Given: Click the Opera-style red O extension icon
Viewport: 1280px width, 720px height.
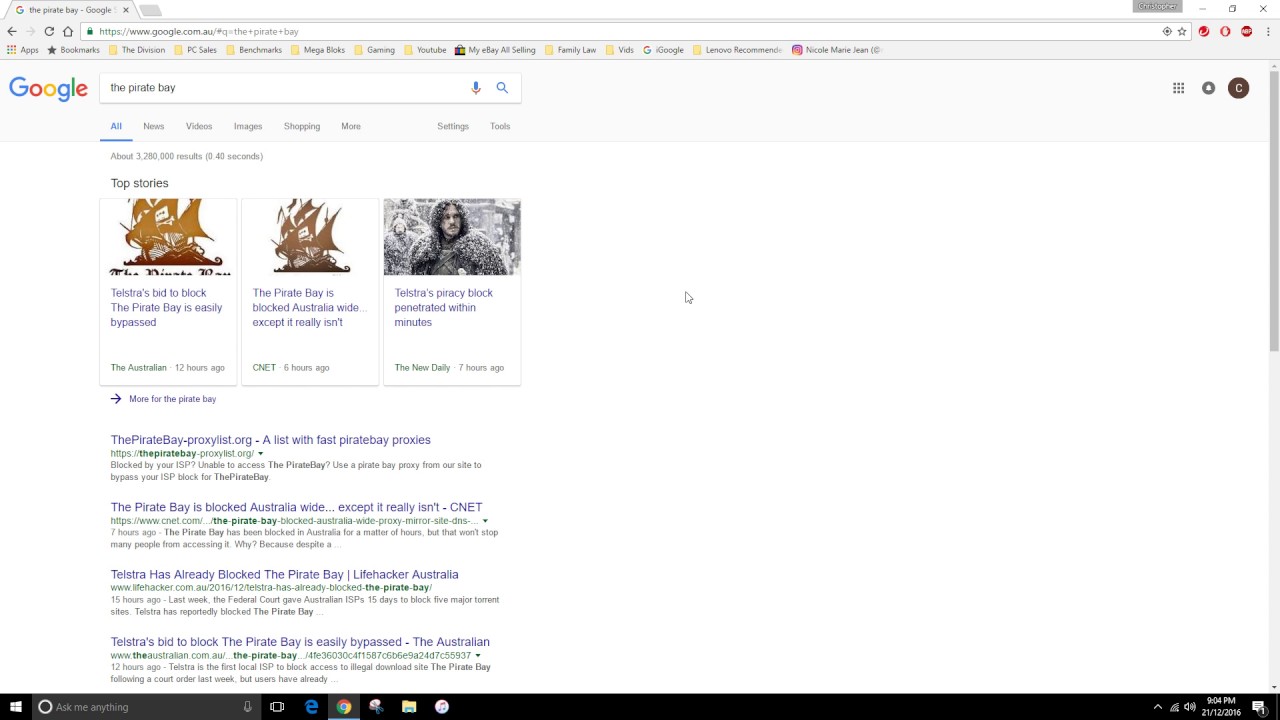Looking at the screenshot, I should [1225, 31].
